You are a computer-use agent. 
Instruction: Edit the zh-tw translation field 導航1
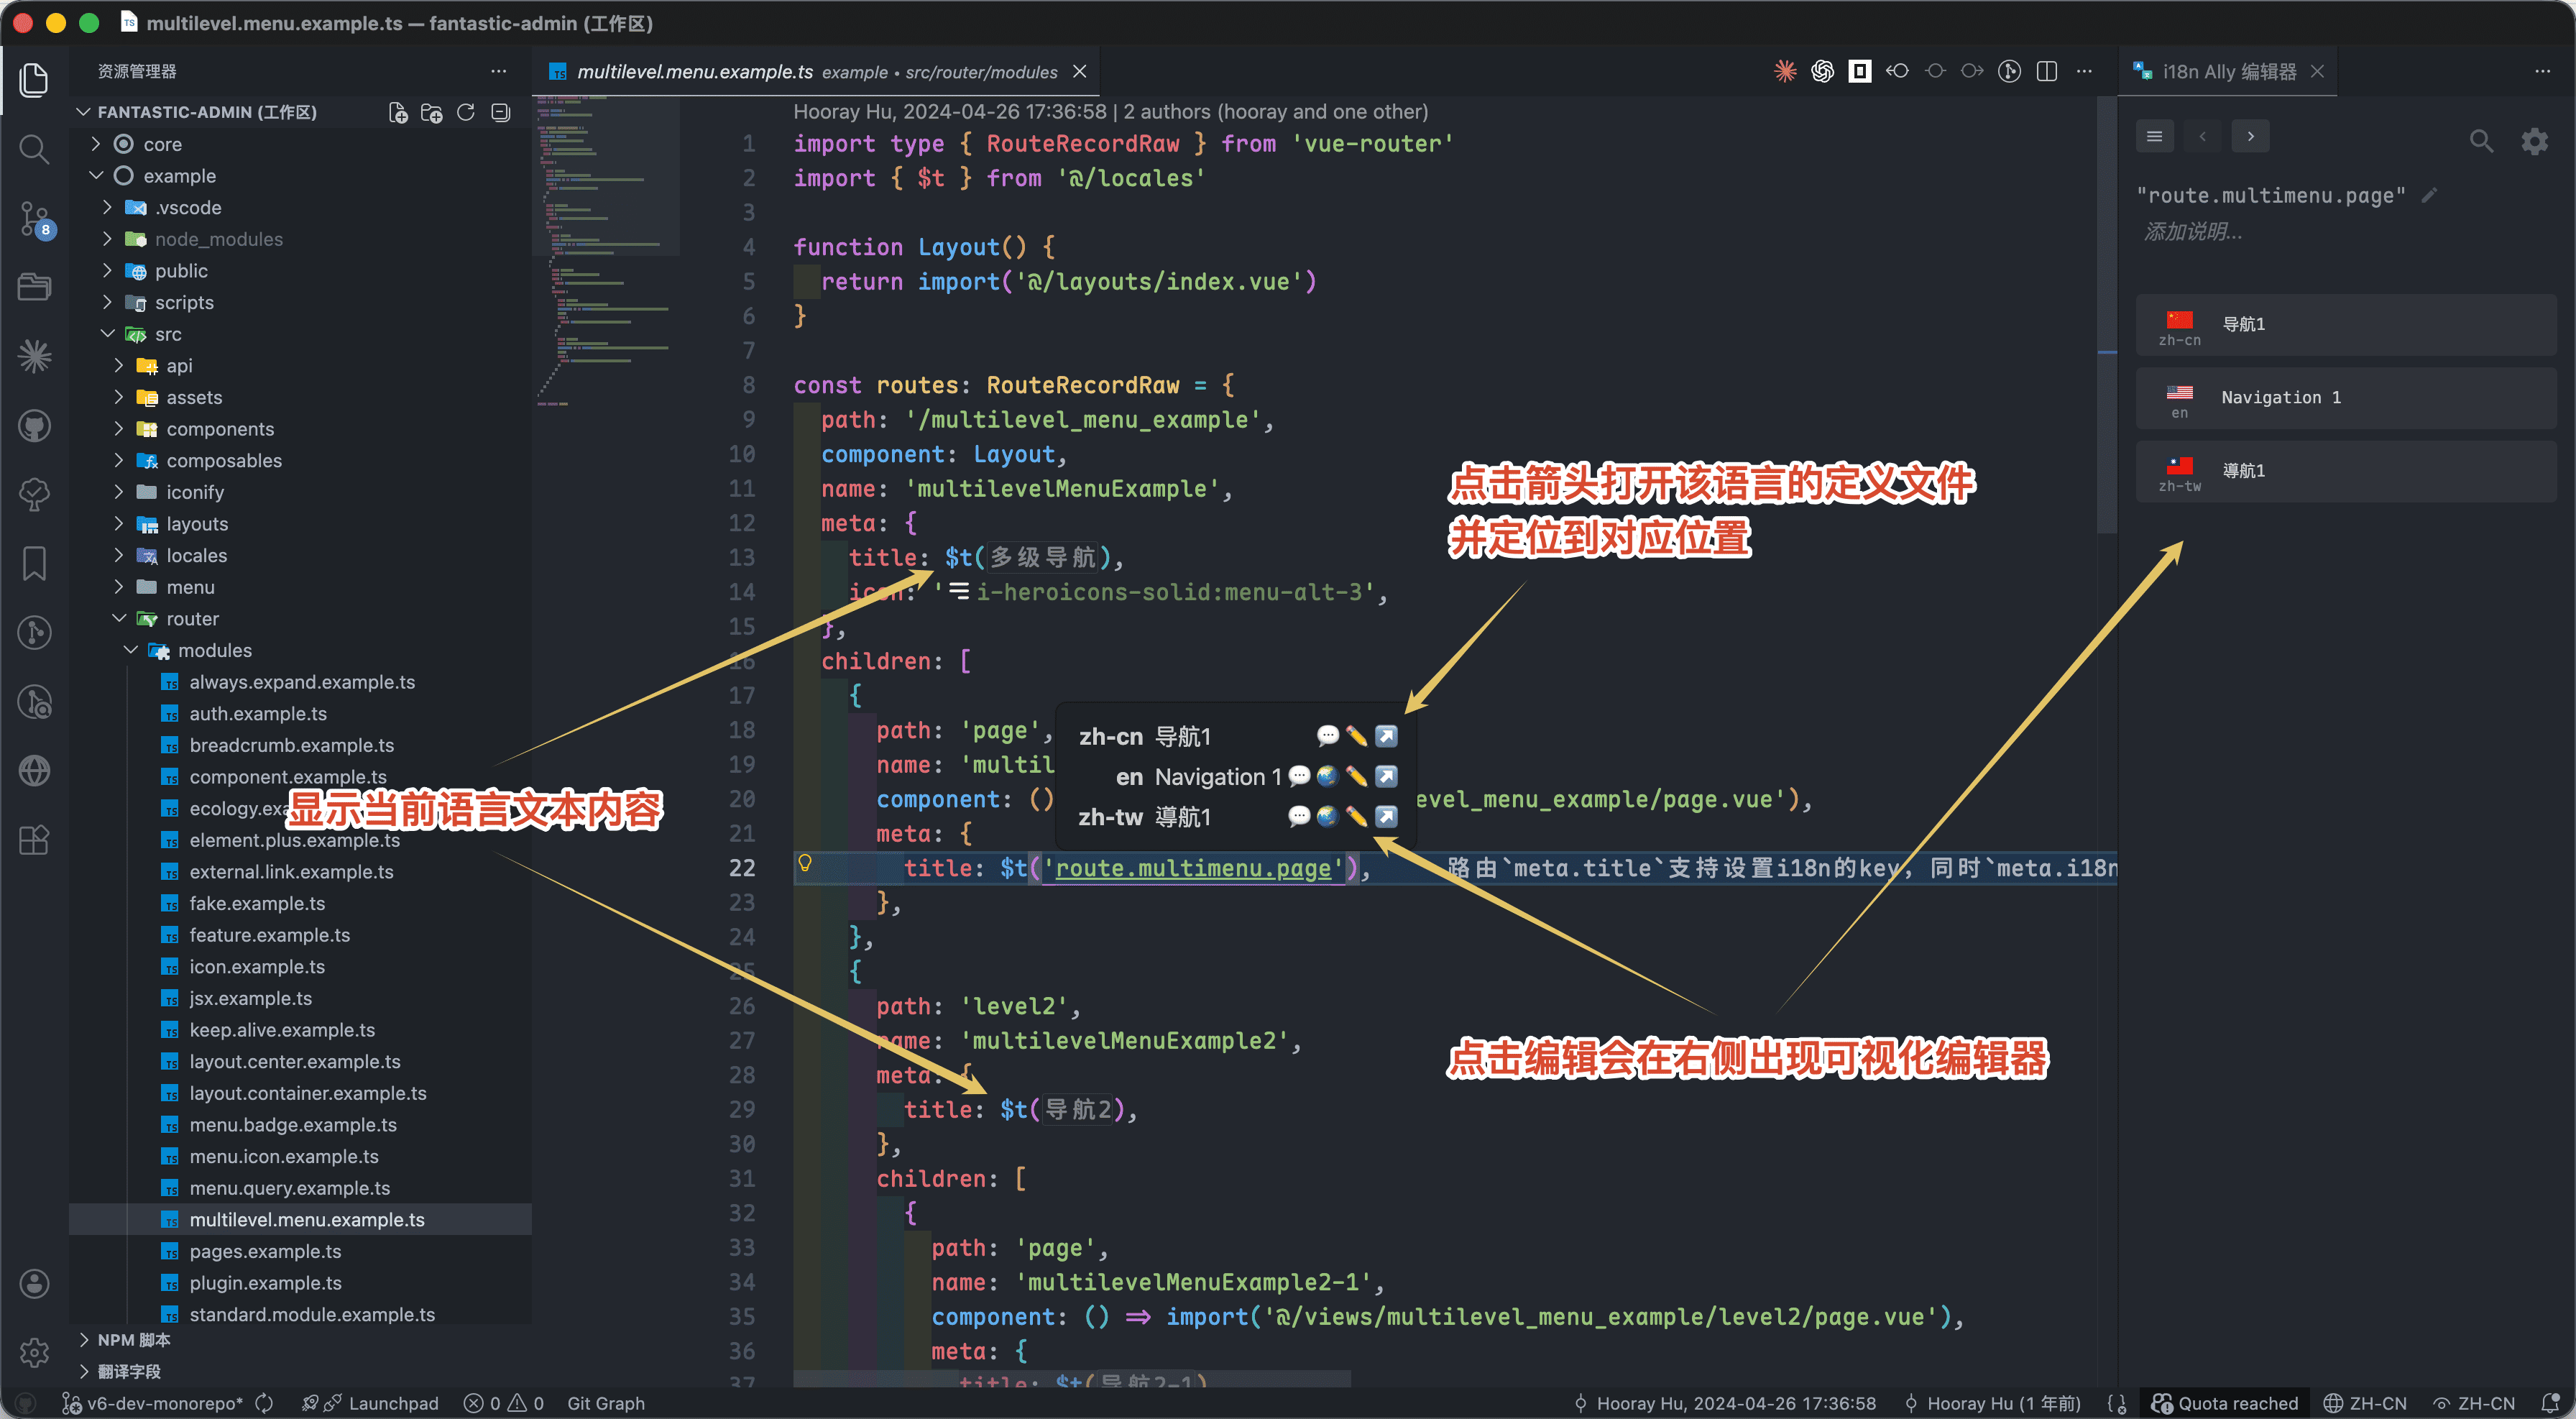pyautogui.click(x=2346, y=471)
